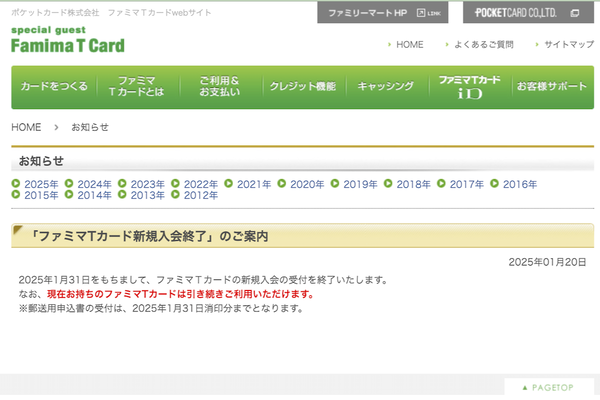The image size is (600, 400).
Task: Open the ファミリーマートHP external link button
Action: (383, 13)
